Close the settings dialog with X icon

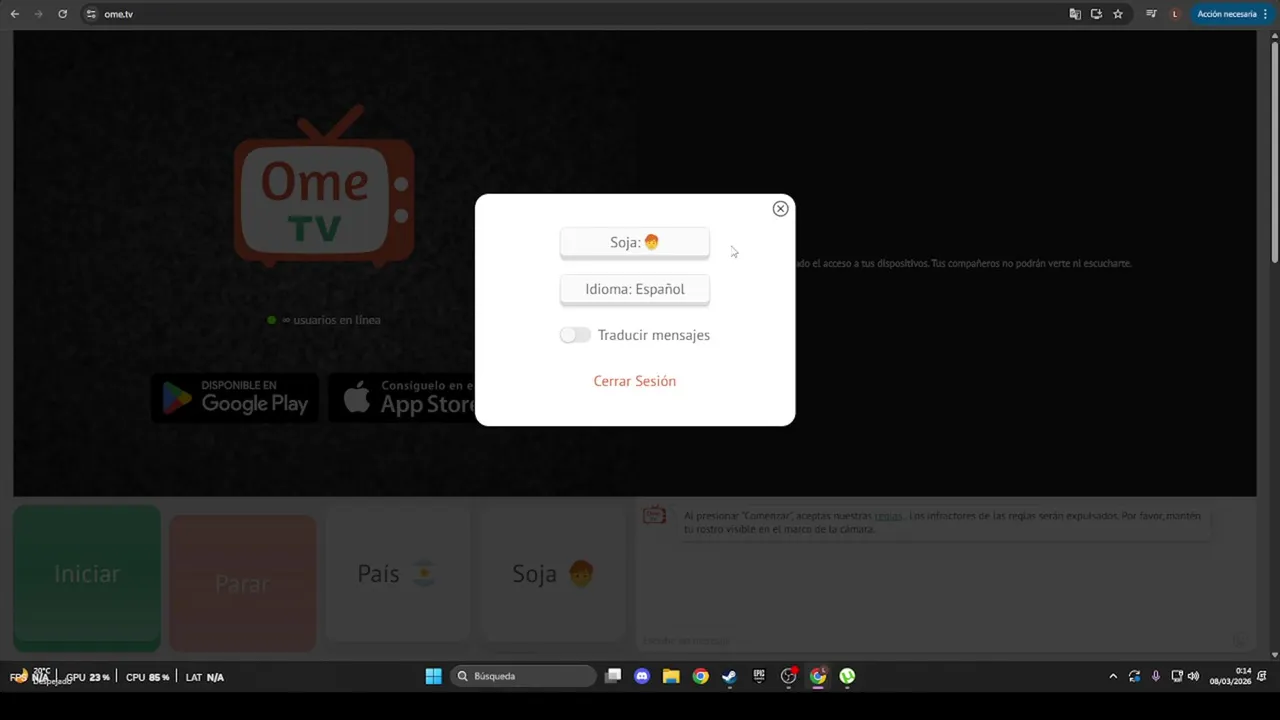tap(780, 209)
